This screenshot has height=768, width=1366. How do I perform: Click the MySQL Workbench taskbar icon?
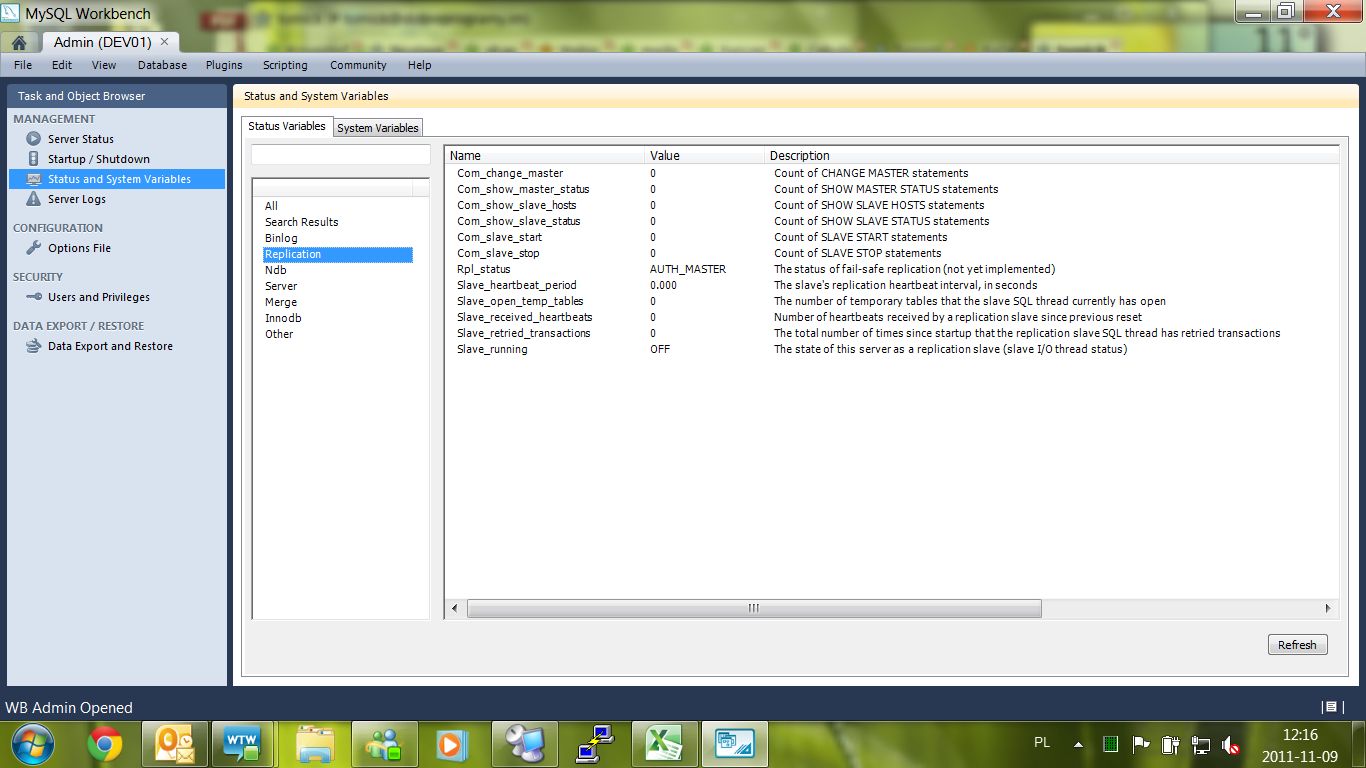pos(734,744)
